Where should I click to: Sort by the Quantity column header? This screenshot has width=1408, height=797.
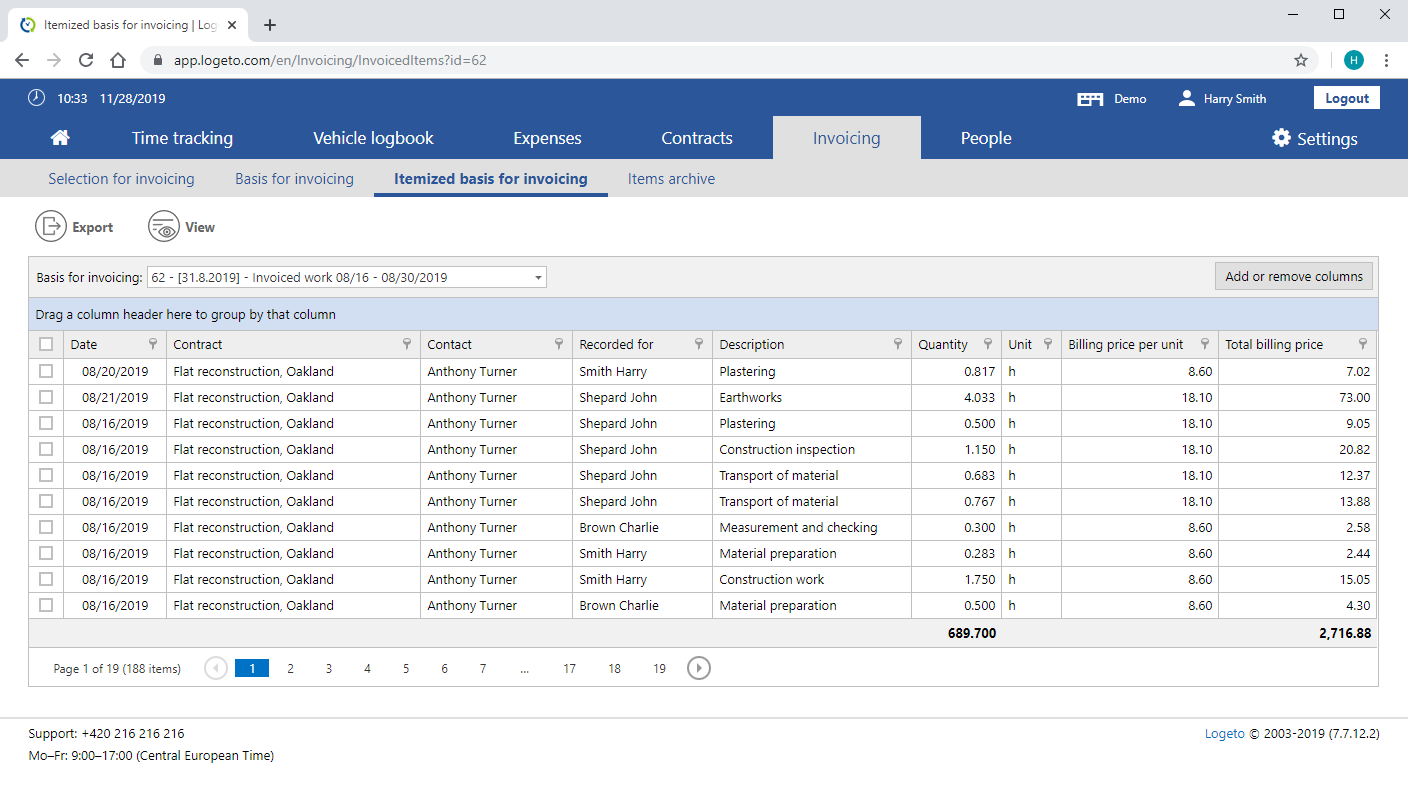pyautogui.click(x=943, y=344)
